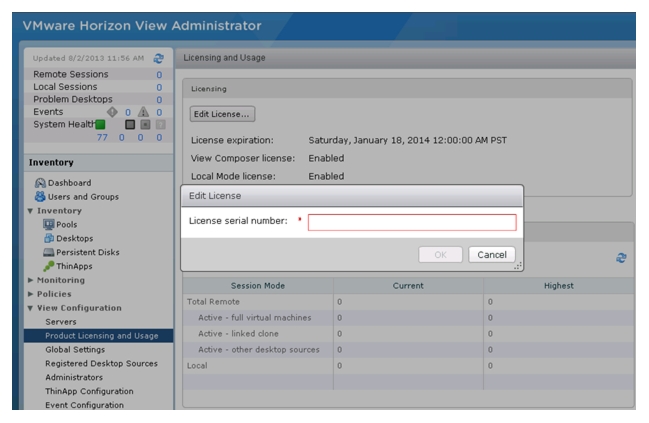Click the Problem Desktops count
Screen dimensions: 649x423
159,100
